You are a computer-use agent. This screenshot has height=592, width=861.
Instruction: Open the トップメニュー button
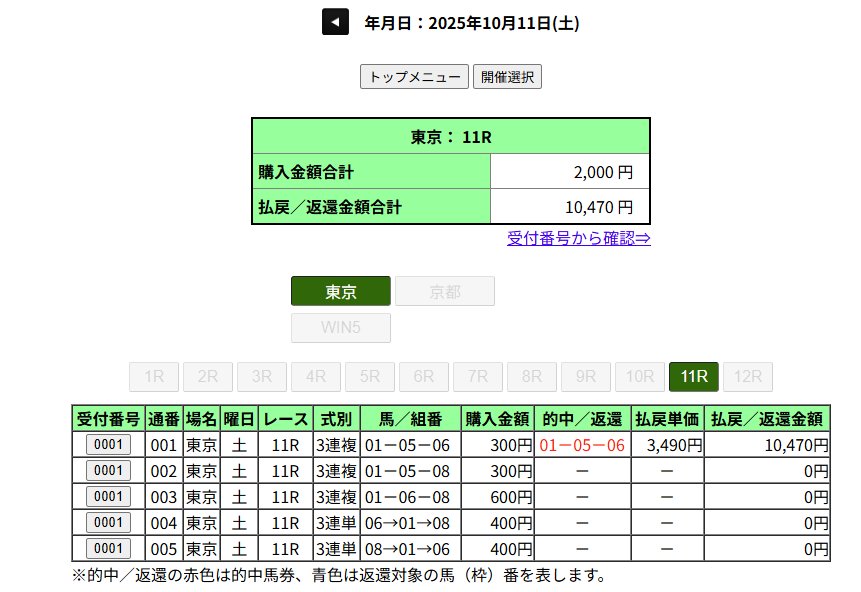point(414,77)
